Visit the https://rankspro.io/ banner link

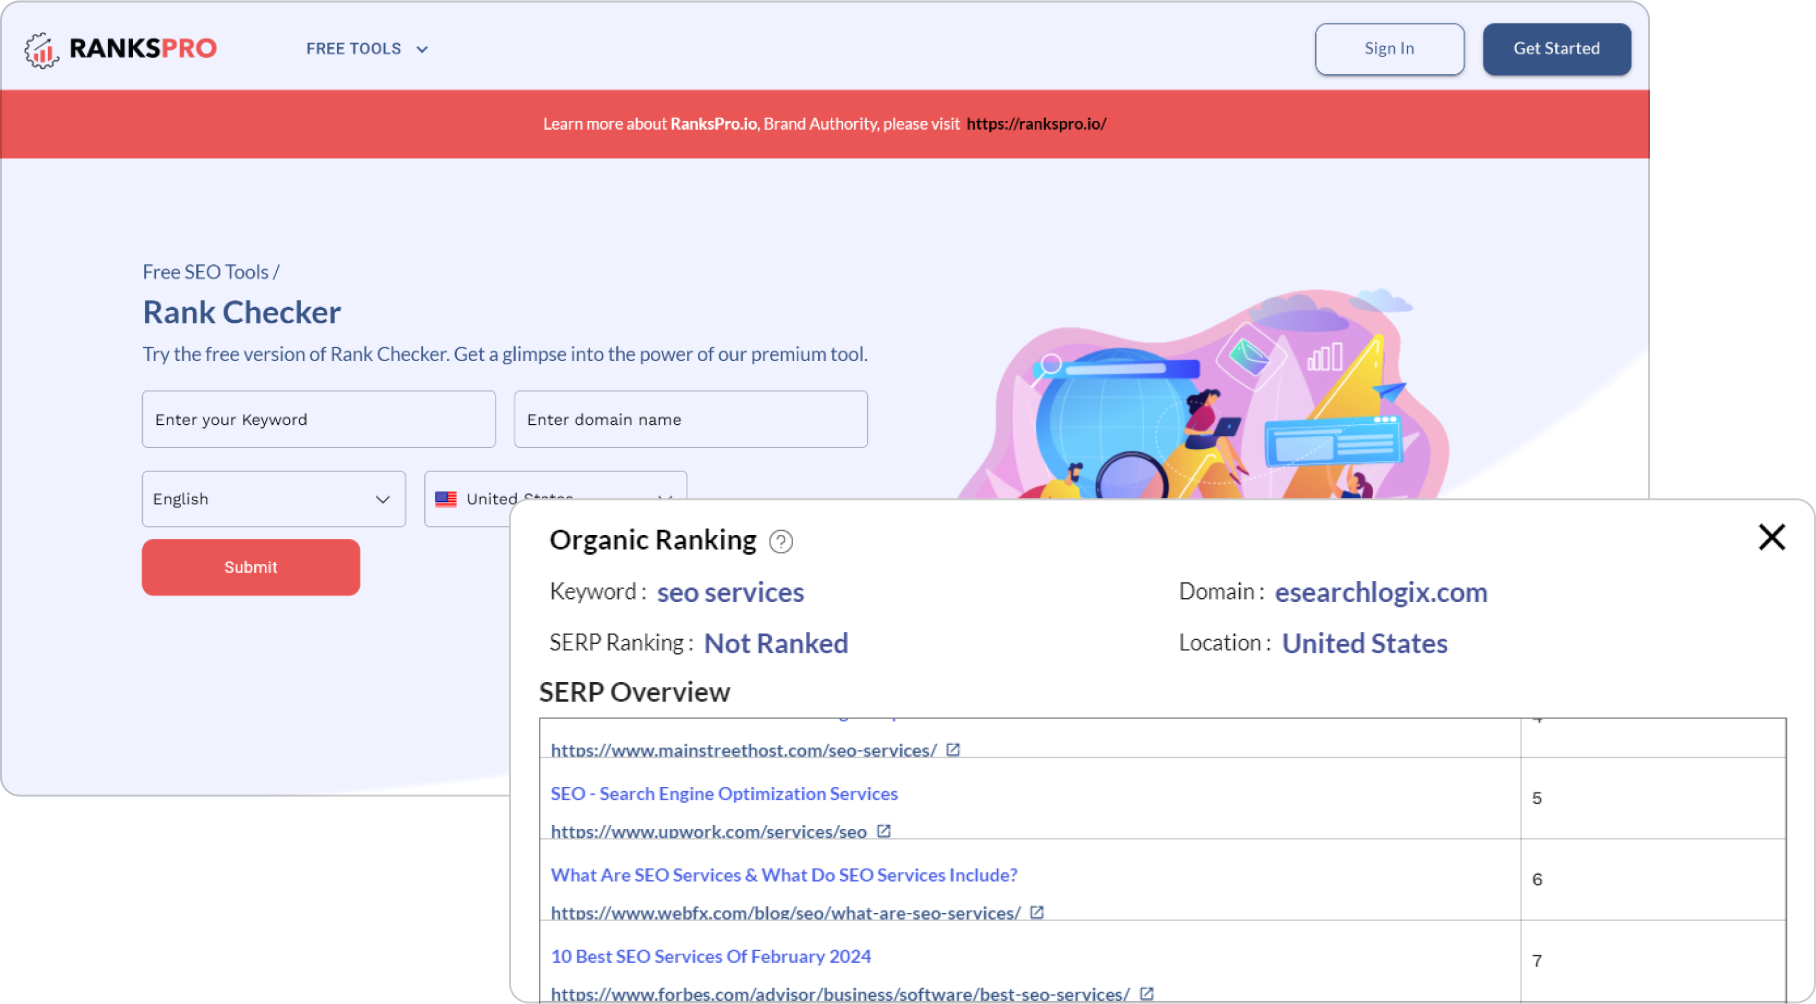tap(1036, 124)
